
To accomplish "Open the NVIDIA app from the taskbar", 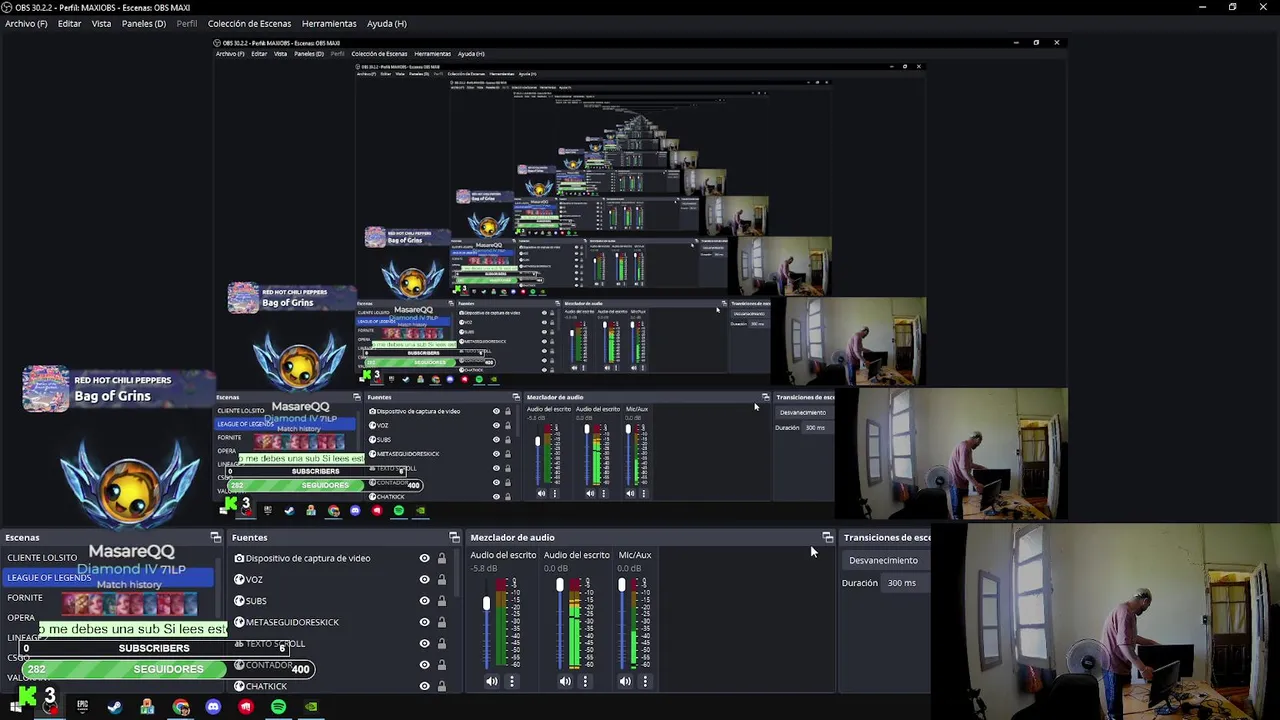I will click(311, 707).
